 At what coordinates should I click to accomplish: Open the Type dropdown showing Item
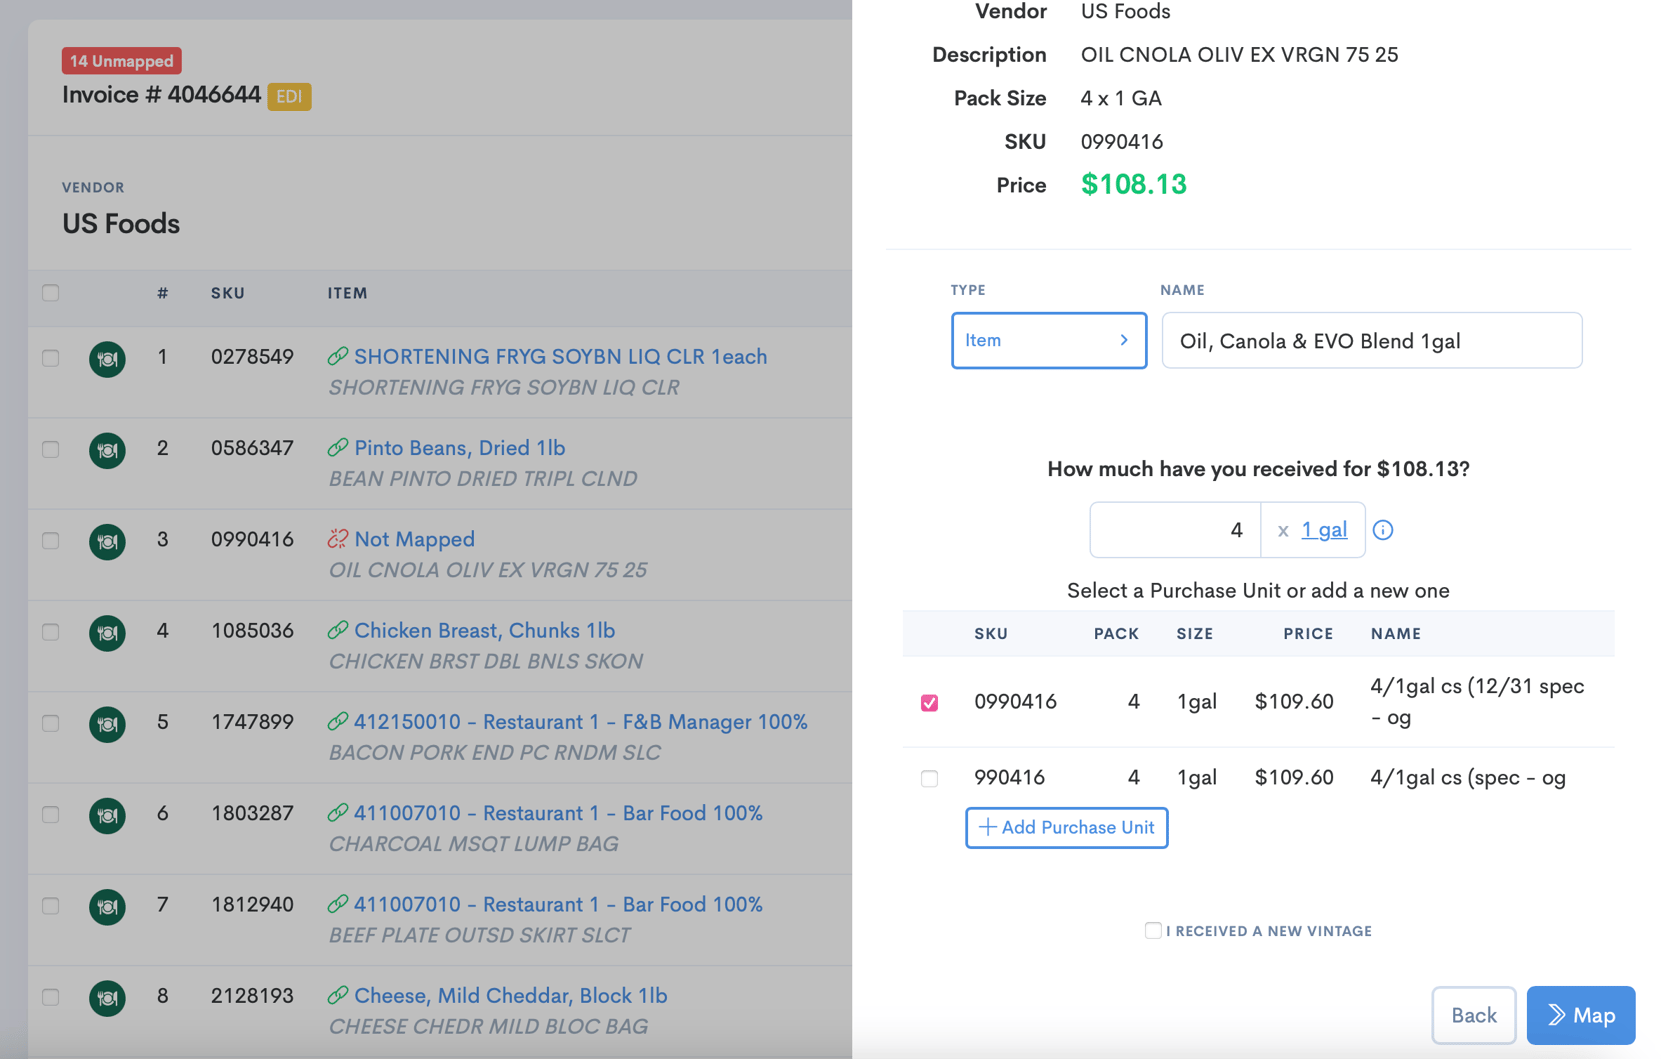(1048, 341)
